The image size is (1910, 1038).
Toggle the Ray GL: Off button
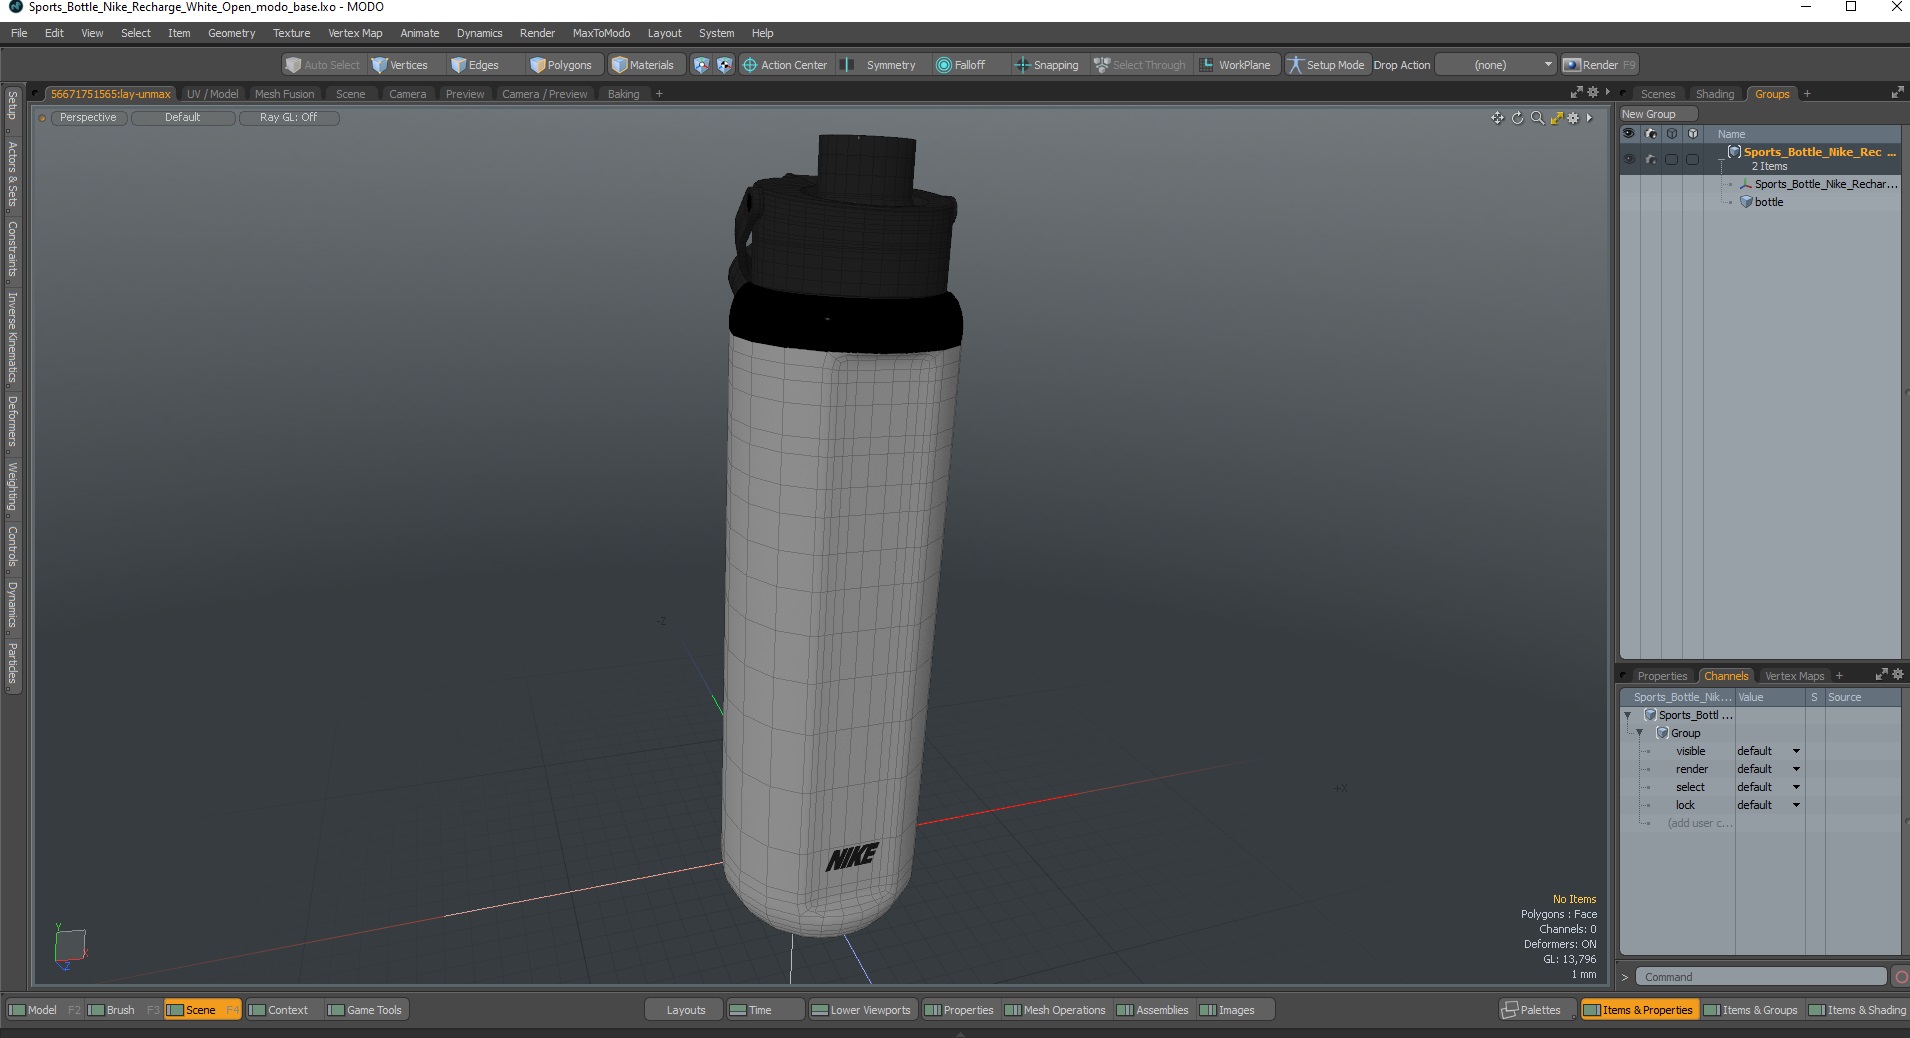click(289, 118)
